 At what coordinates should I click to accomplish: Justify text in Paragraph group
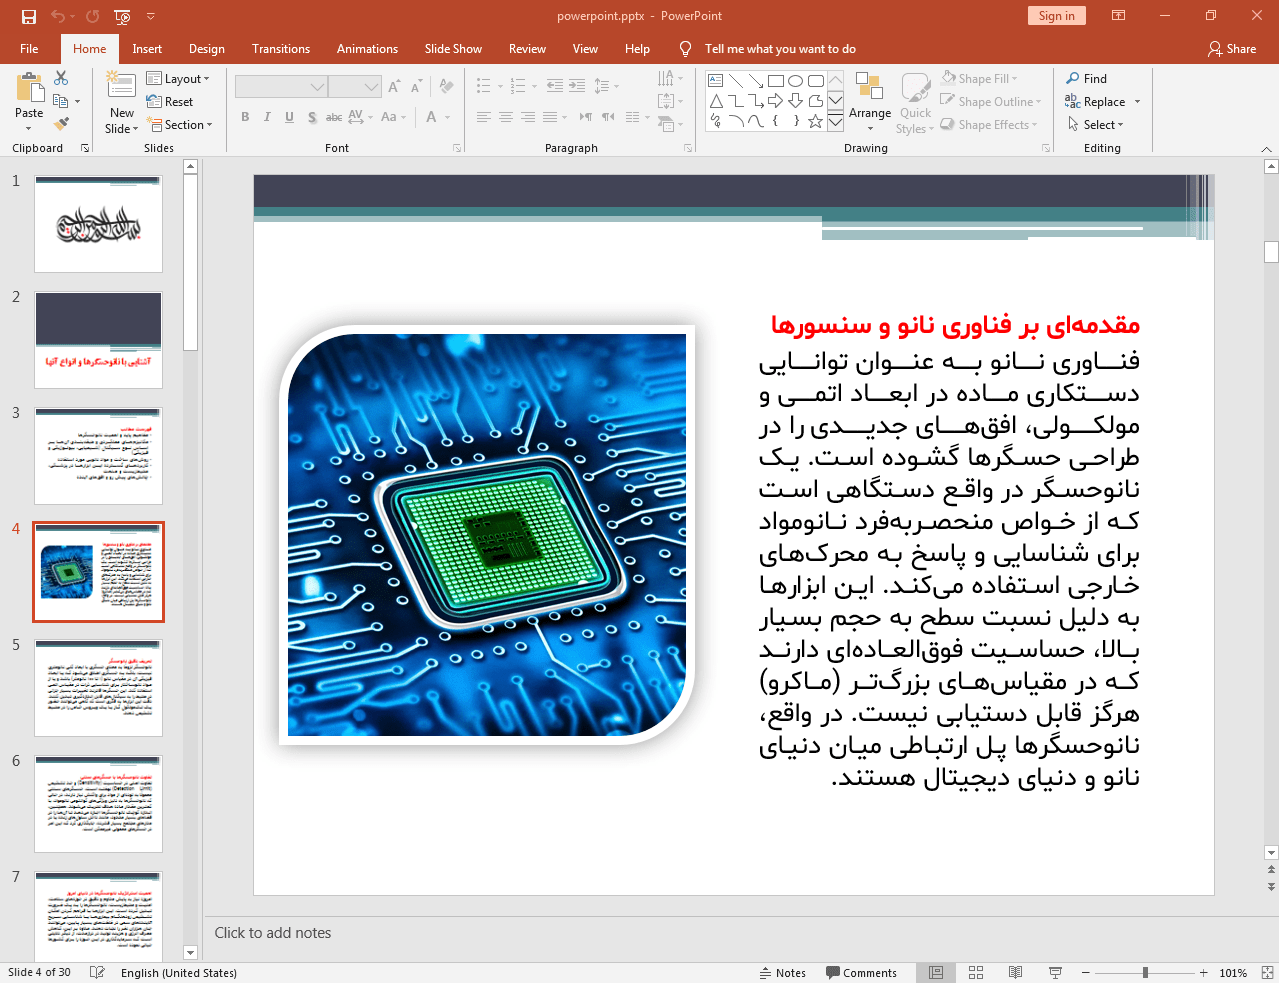point(550,117)
